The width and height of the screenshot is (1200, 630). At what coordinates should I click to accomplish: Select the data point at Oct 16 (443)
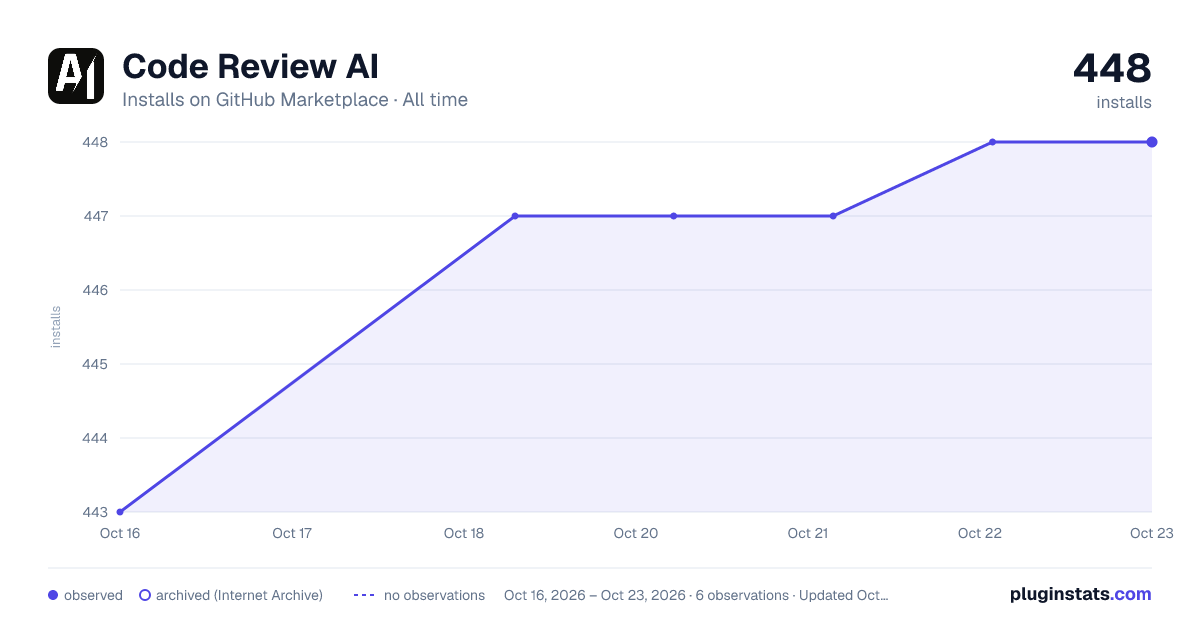pyautogui.click(x=120, y=512)
